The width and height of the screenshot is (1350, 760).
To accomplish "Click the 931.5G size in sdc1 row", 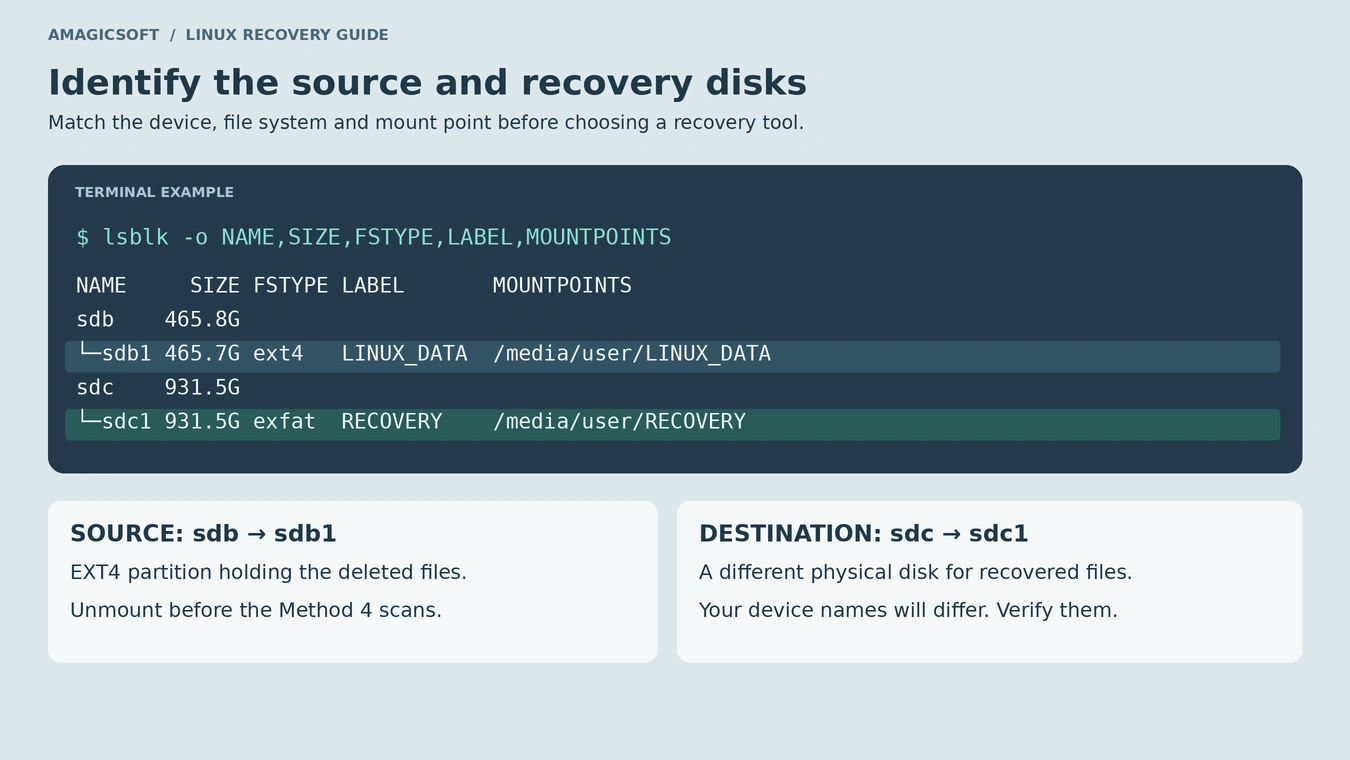I will click(202, 422).
